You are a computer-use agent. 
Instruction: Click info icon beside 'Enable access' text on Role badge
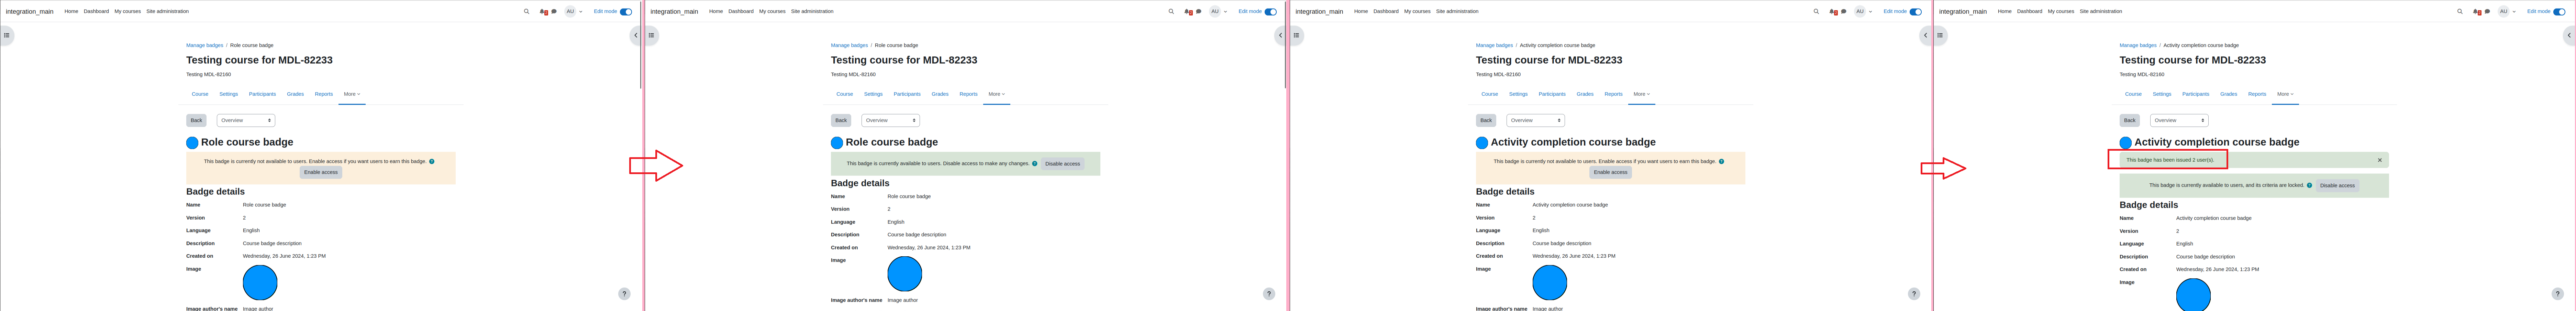tap(432, 161)
